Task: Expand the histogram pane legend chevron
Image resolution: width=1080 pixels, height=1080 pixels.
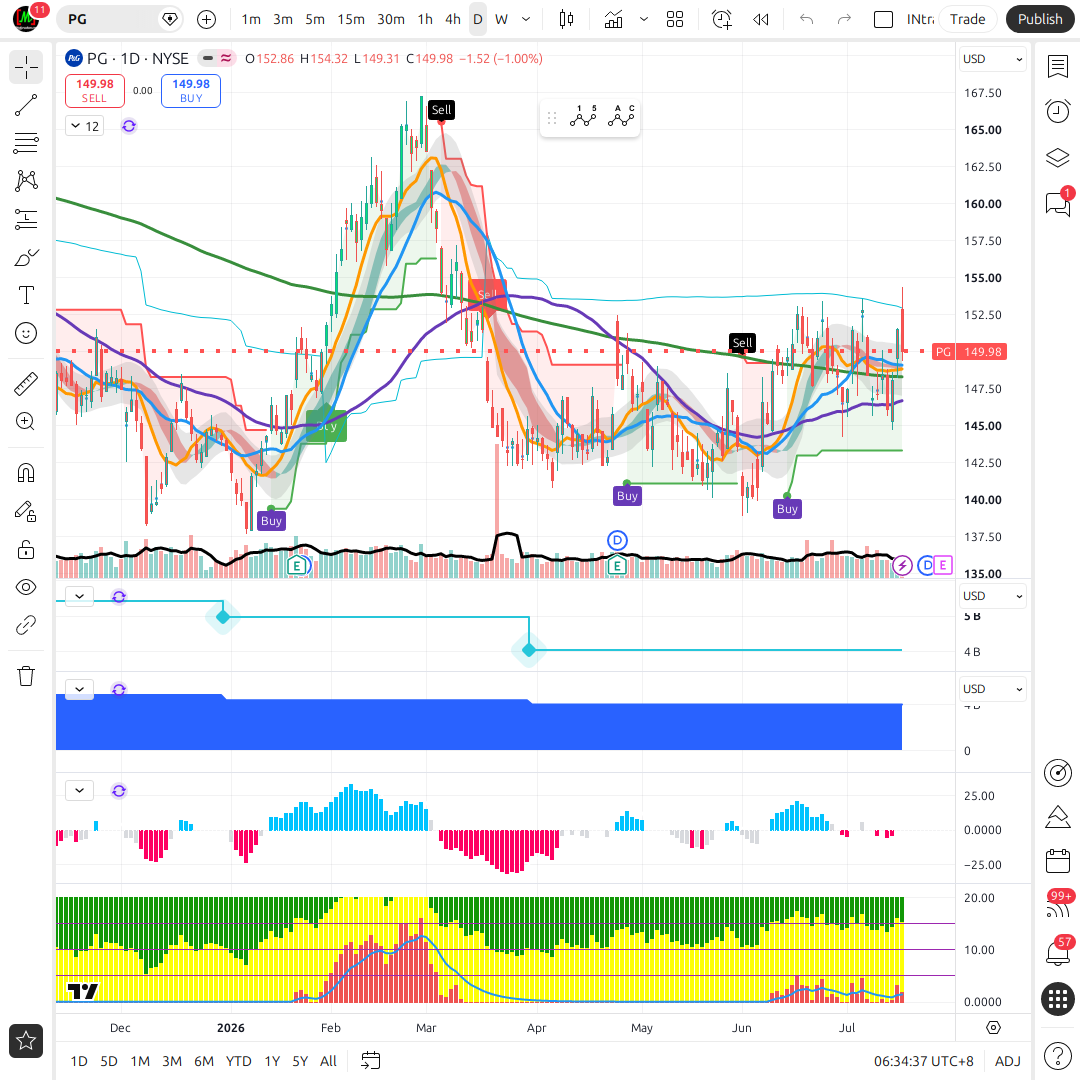Action: [x=79, y=791]
